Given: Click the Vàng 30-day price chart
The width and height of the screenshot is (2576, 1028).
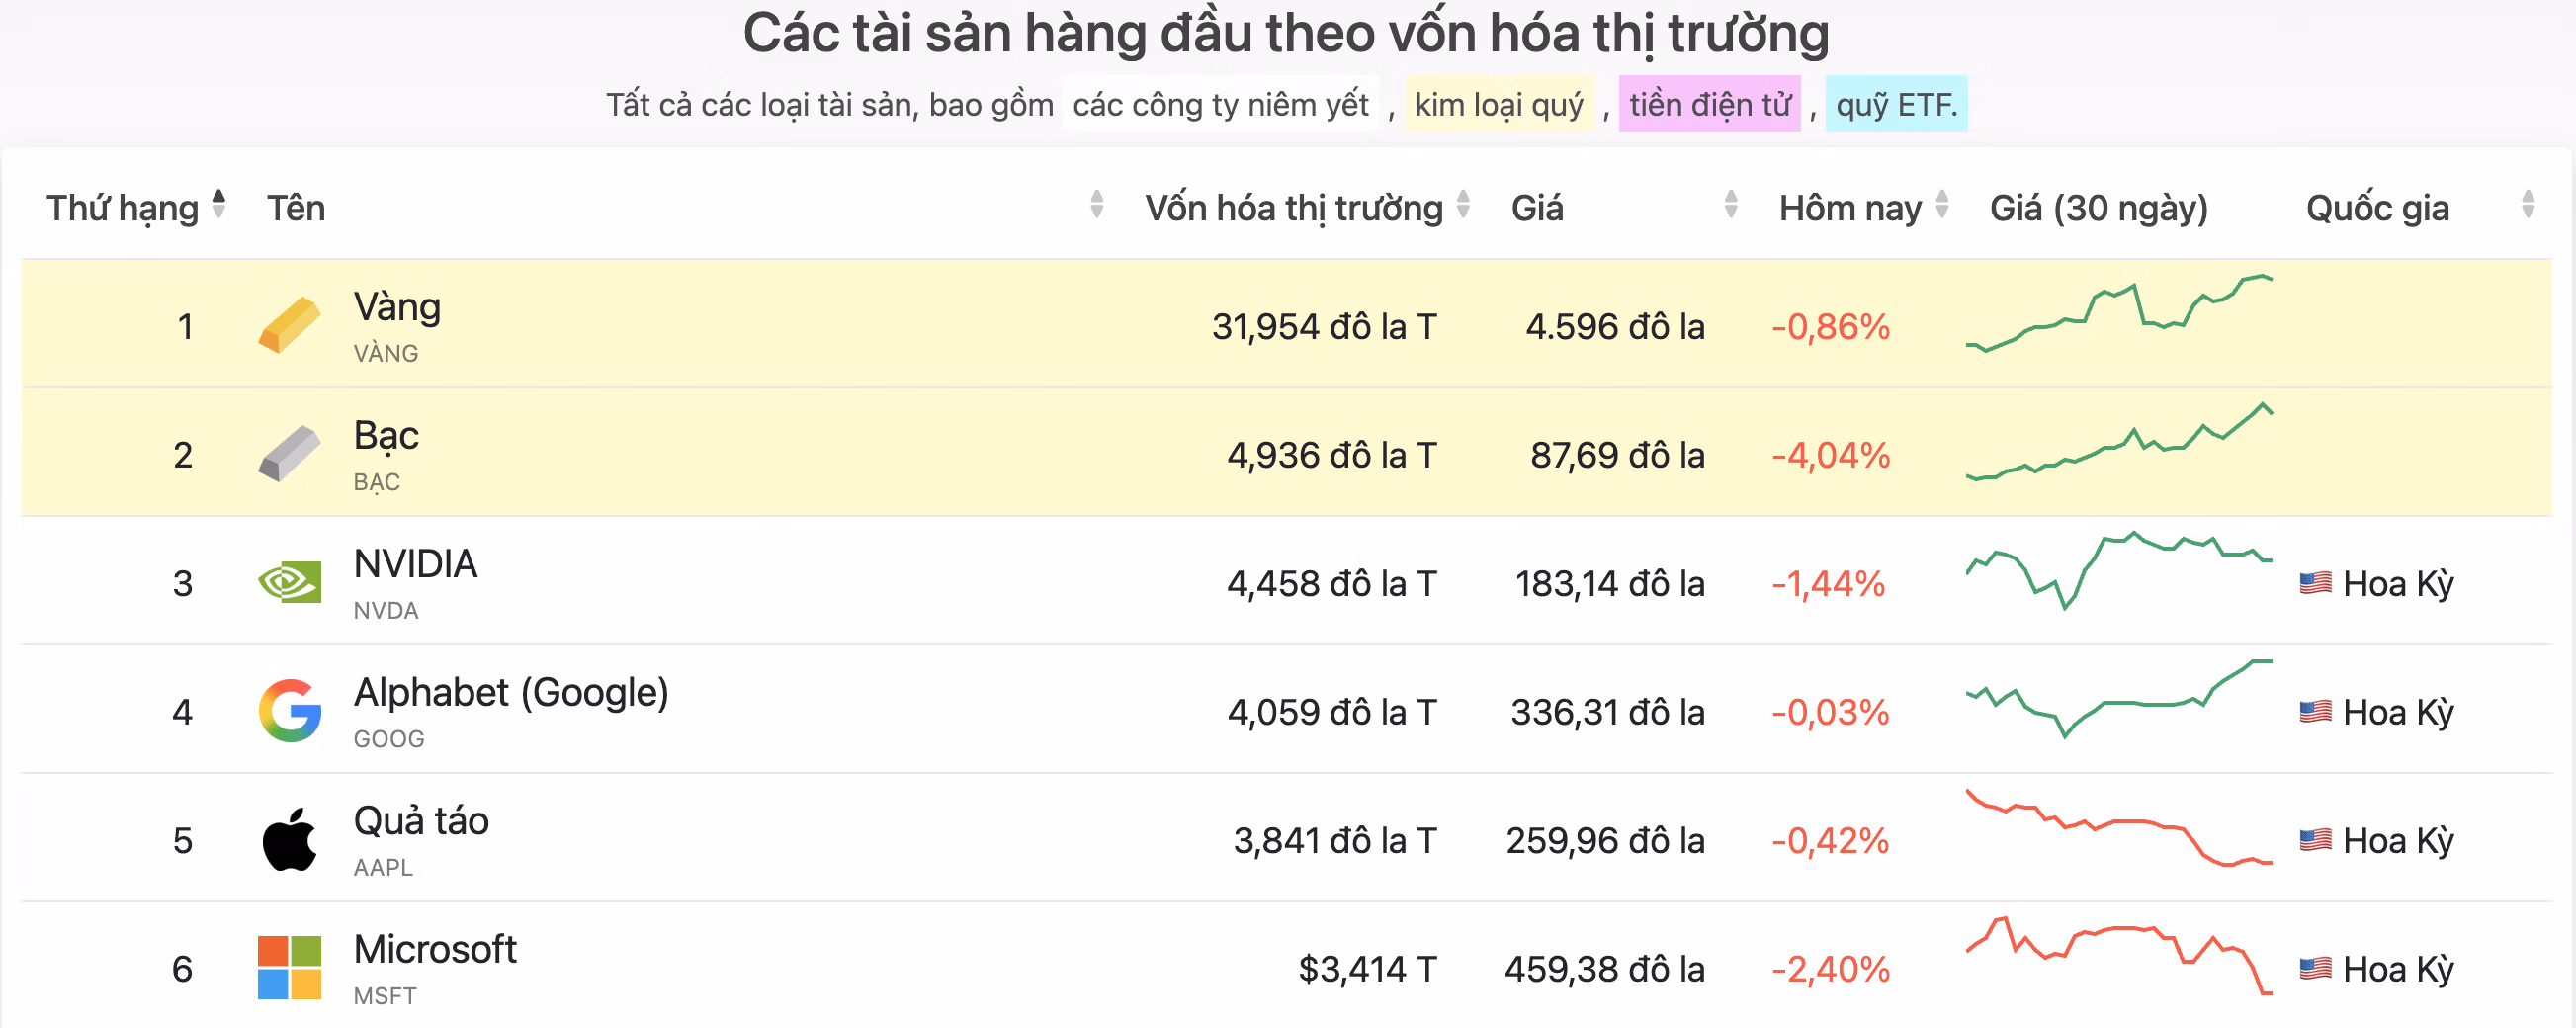Looking at the screenshot, I should click(2118, 314).
